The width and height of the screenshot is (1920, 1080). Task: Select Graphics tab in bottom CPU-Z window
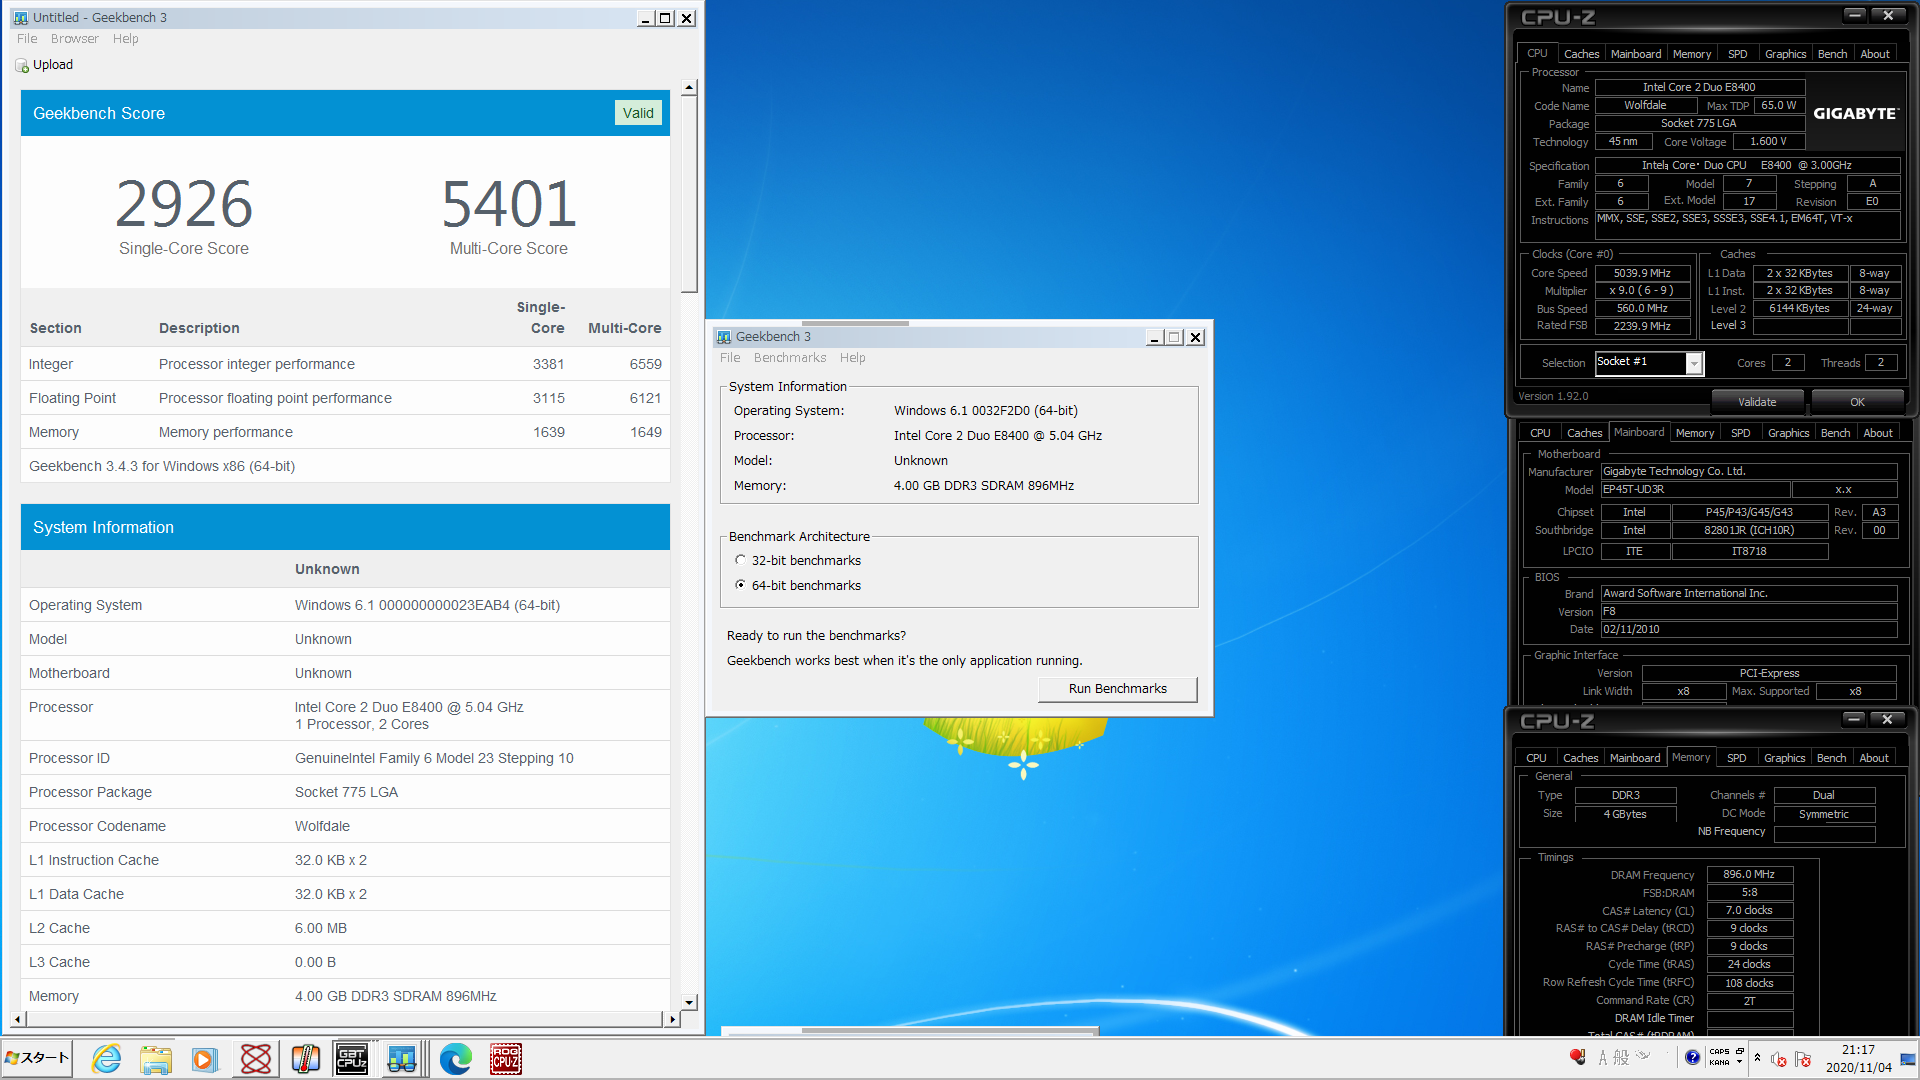1784,758
